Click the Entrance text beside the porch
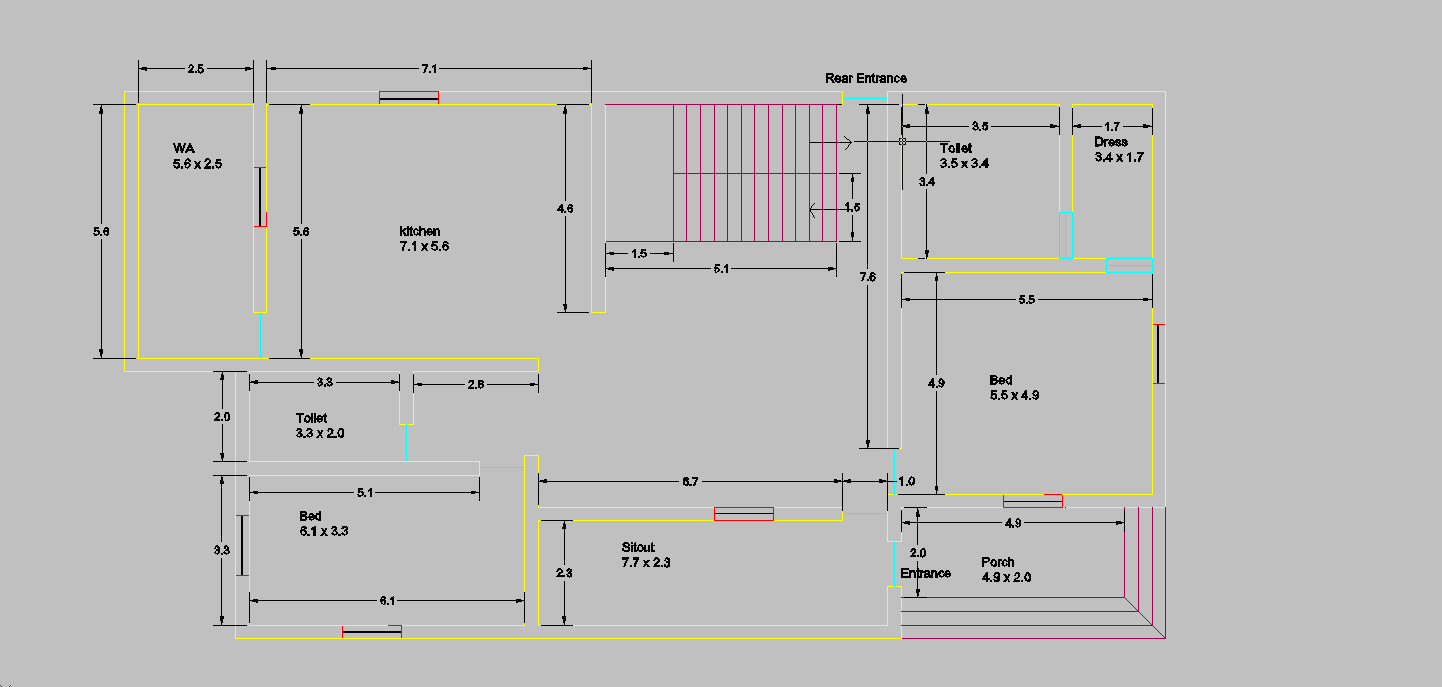 [x=925, y=573]
